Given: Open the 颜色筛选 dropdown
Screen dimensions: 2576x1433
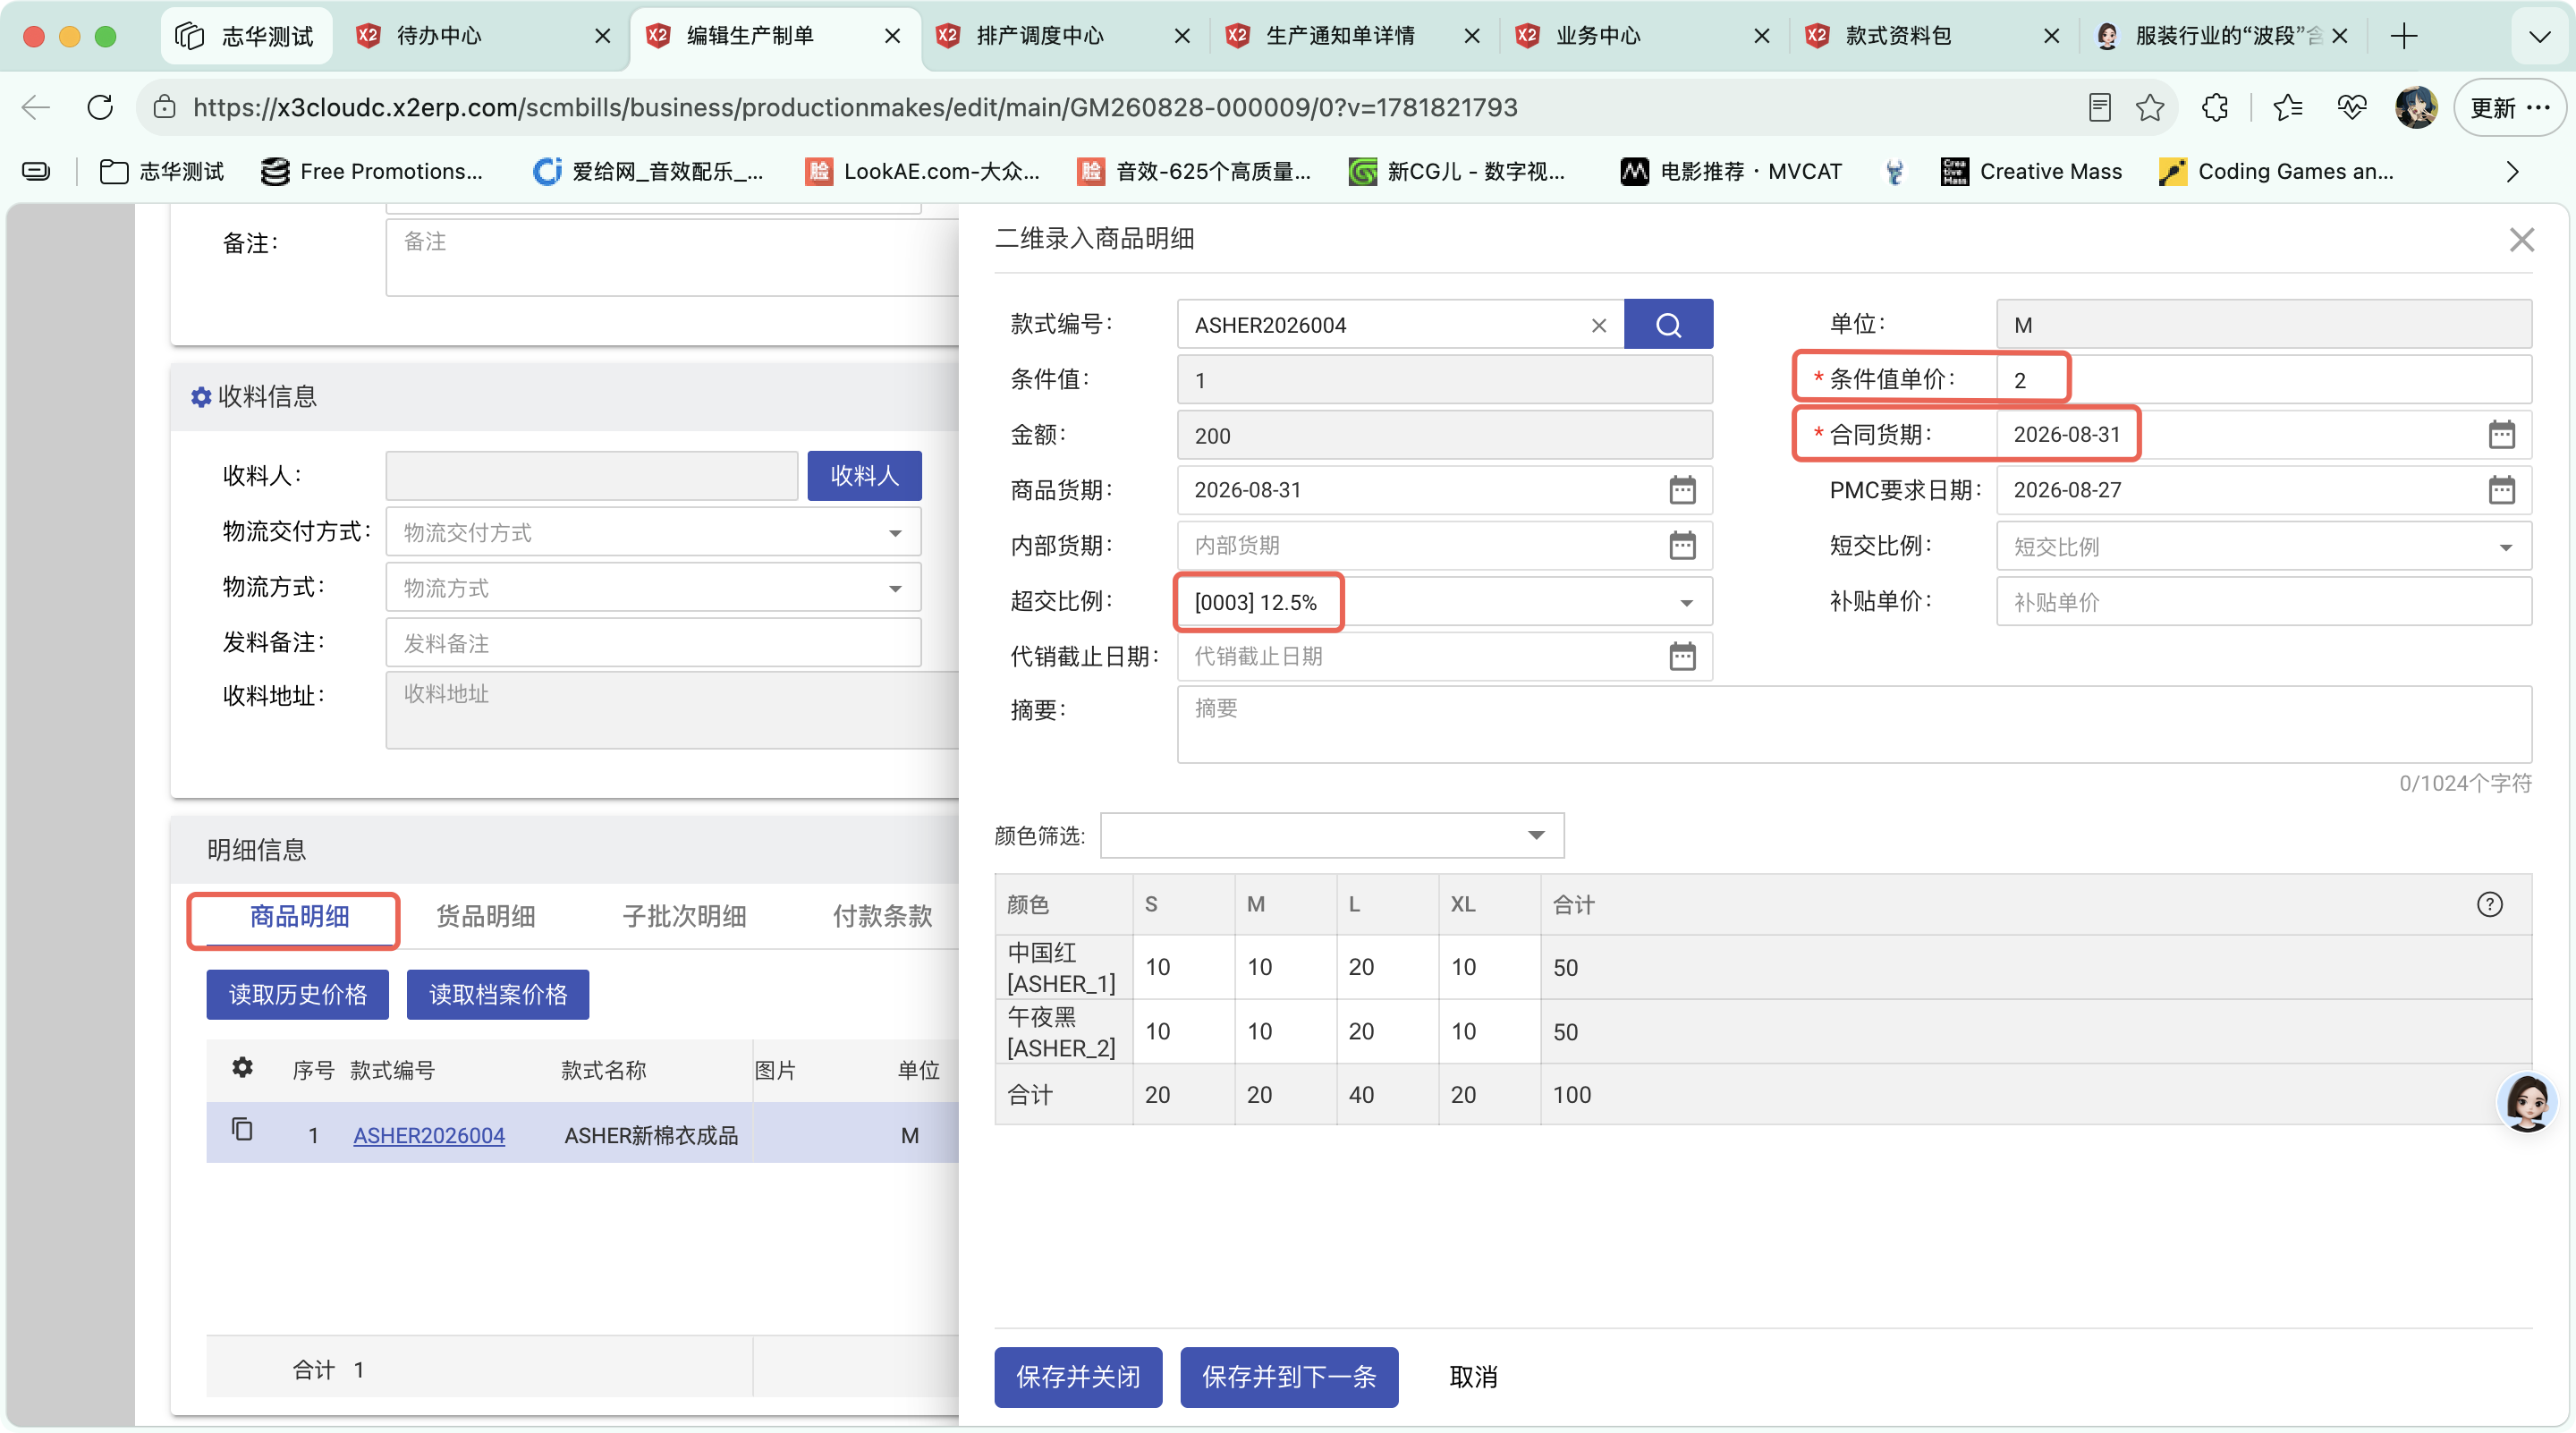Looking at the screenshot, I should coord(1331,836).
